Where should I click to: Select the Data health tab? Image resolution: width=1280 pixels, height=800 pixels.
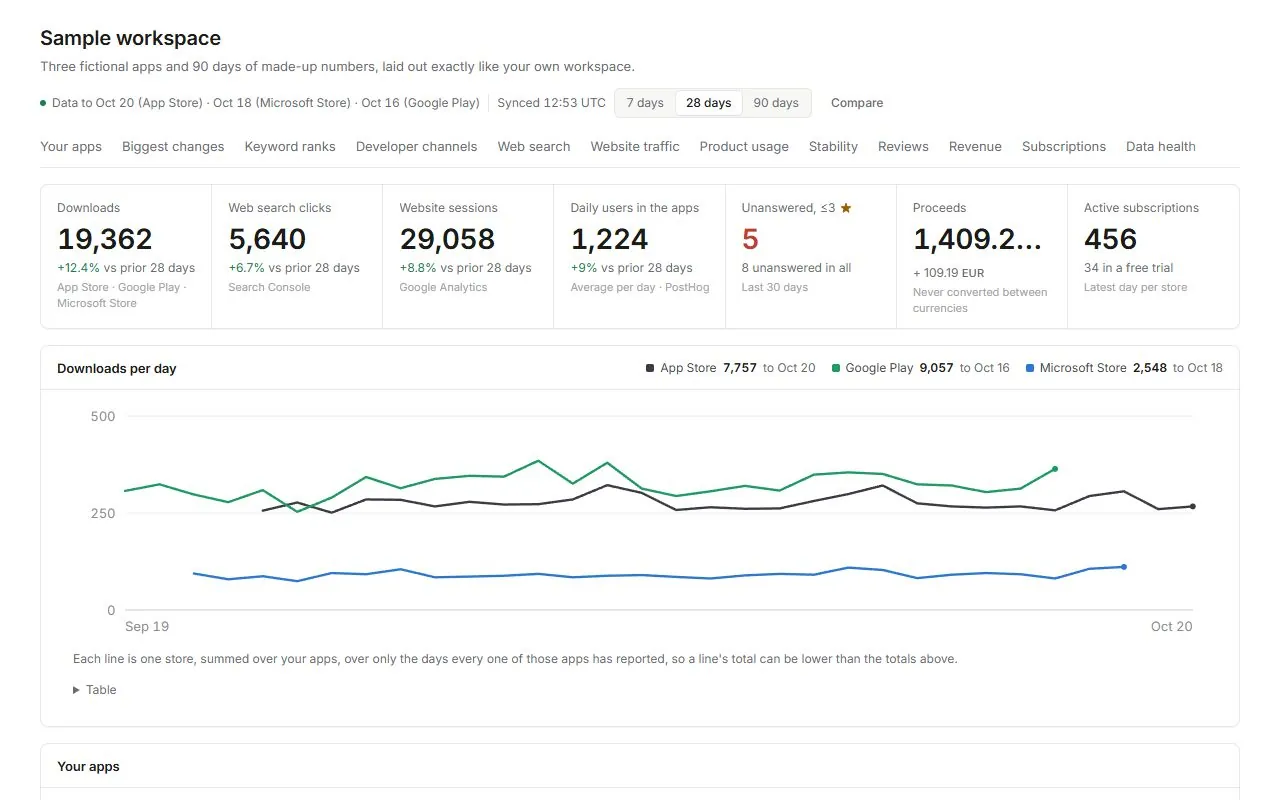coord(1161,146)
